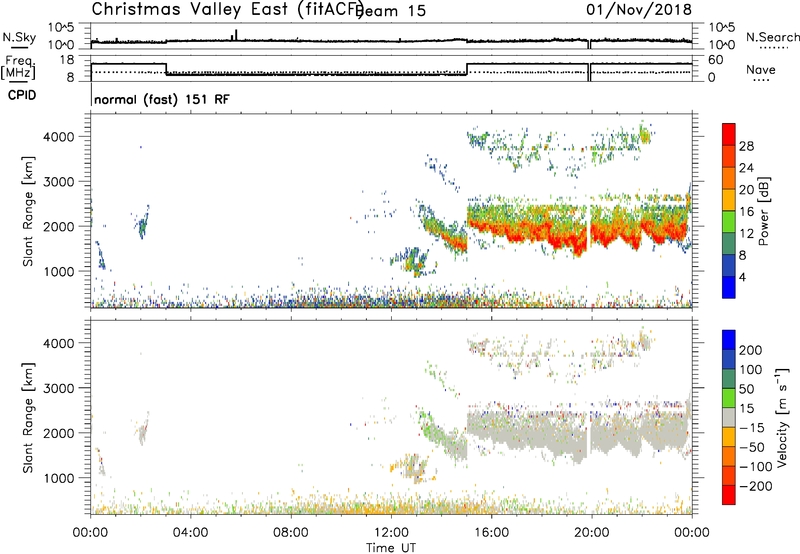800x554 pixels.
Task: Click the 'Christmas Valley East (fitACF)' title
Action: pos(228,9)
